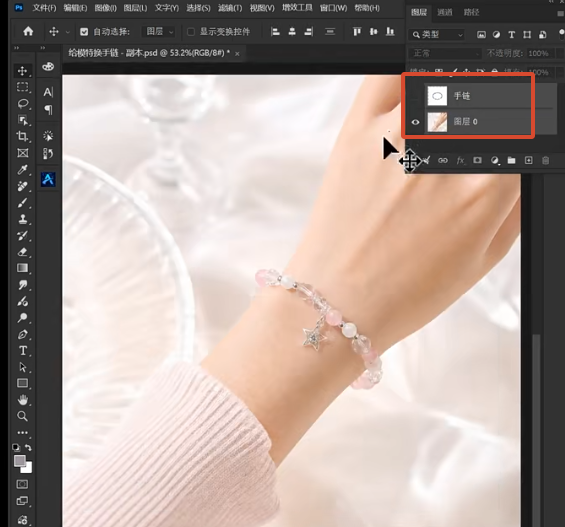565x527 pixels.
Task: Align bottom edges in options bar
Action: [x=390, y=32]
